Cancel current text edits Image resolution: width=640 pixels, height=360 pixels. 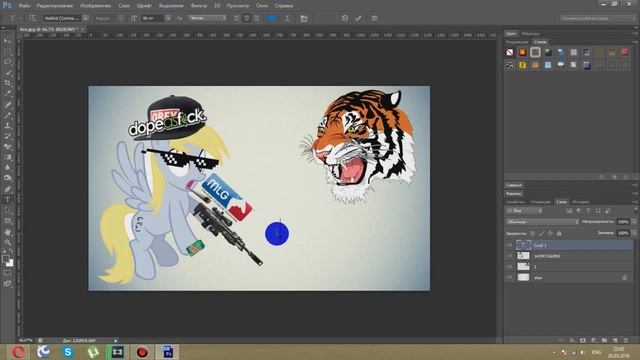coord(345,18)
